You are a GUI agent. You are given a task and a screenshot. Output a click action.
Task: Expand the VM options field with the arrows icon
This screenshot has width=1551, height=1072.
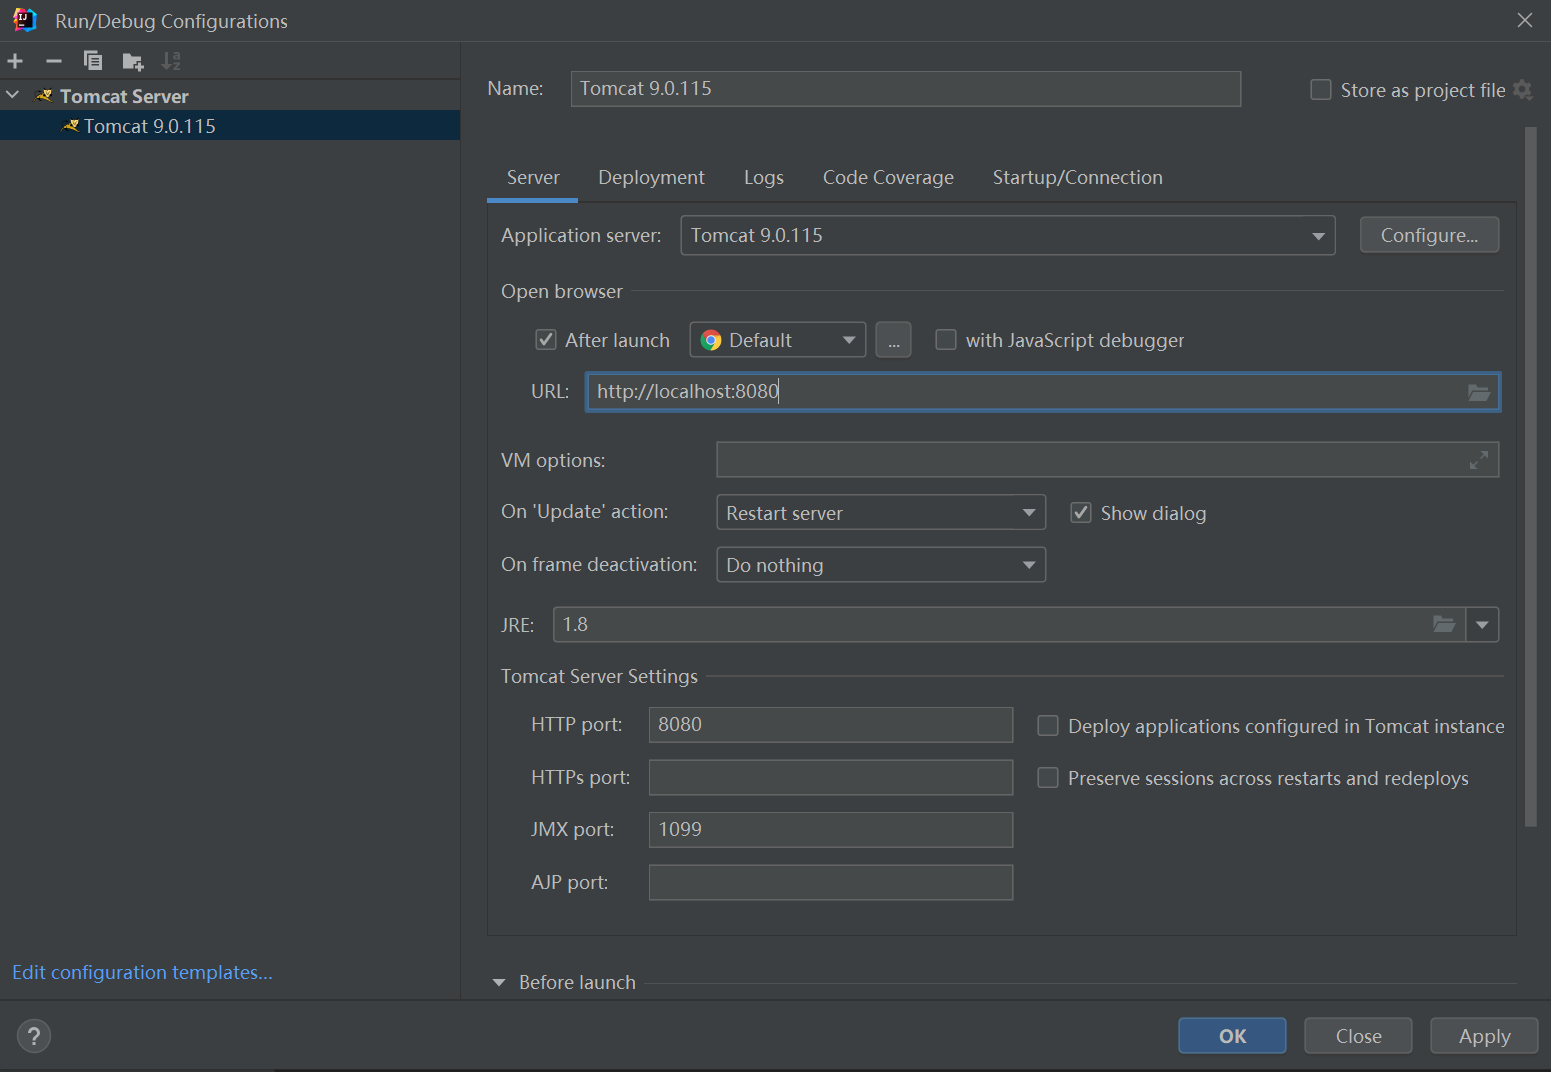point(1479,460)
